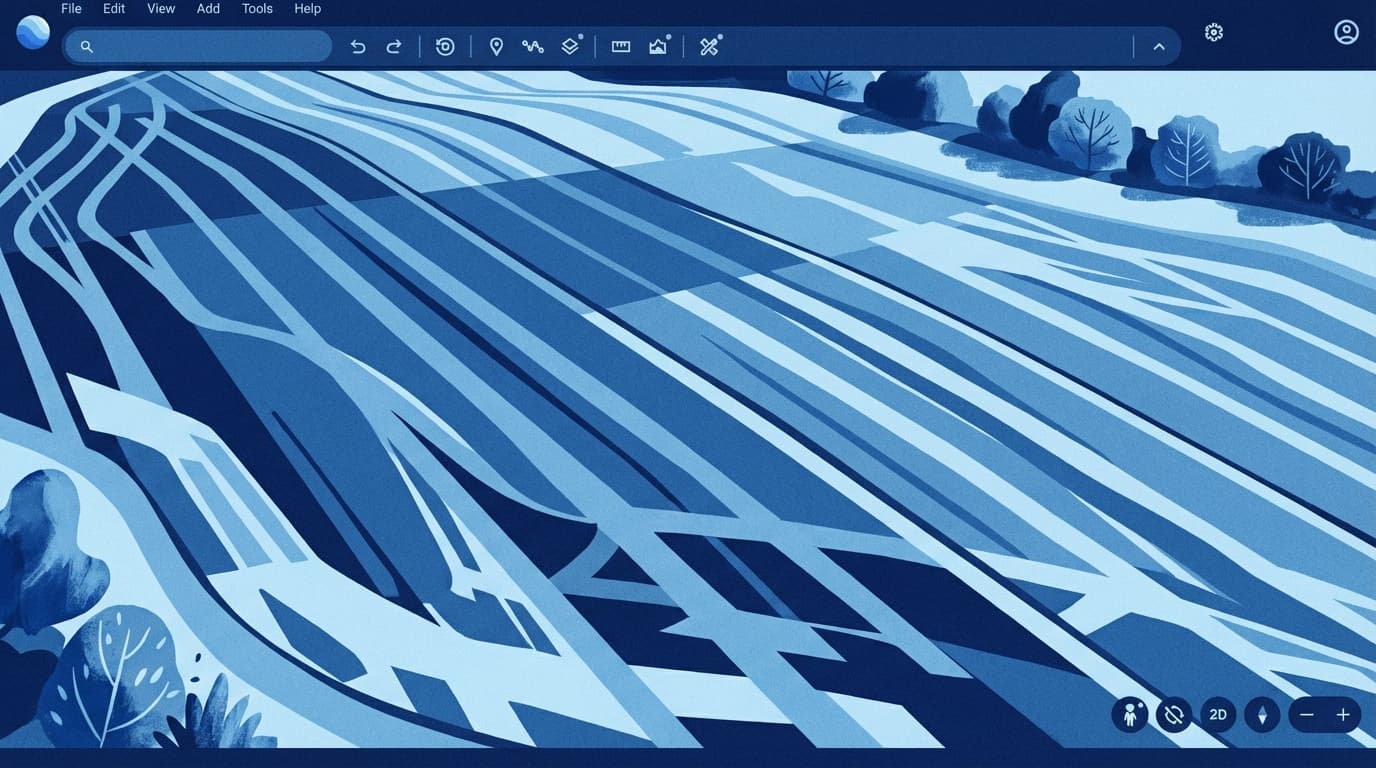Screen dimensions: 1376x768
Task: Open the pencil and ruler tool
Action: tap(709, 47)
